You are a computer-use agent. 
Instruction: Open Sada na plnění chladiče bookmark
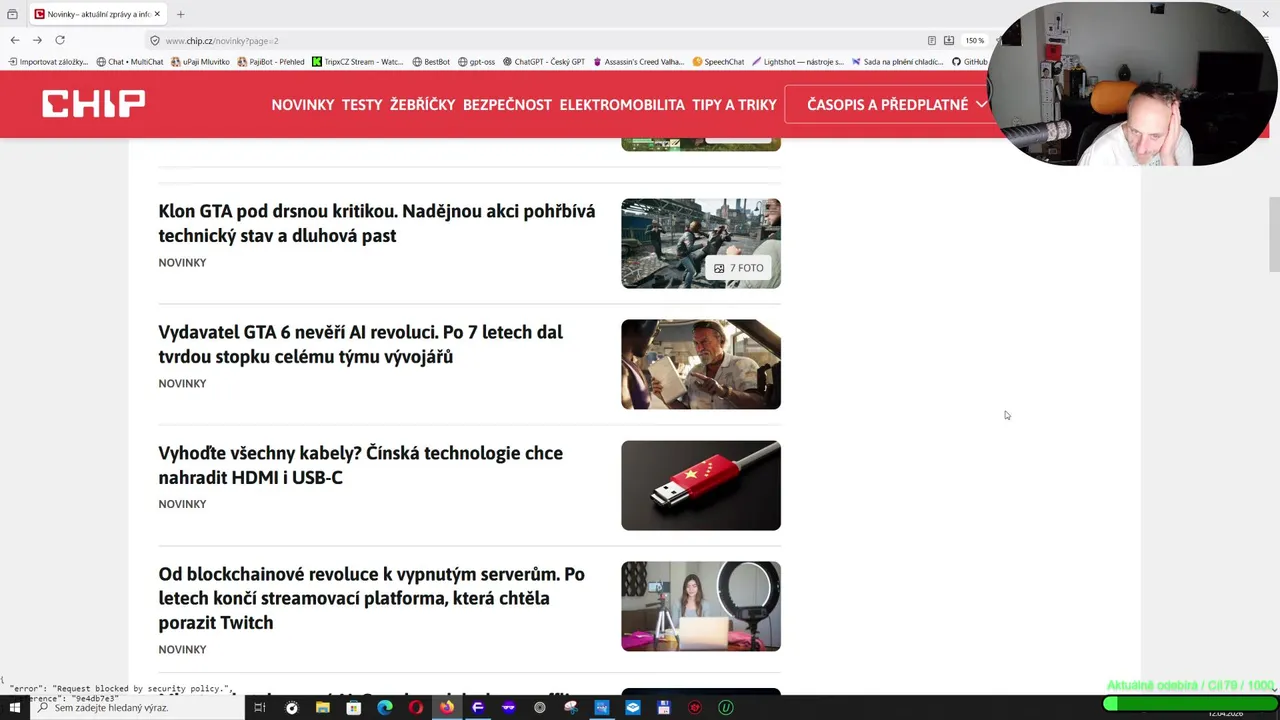897,62
